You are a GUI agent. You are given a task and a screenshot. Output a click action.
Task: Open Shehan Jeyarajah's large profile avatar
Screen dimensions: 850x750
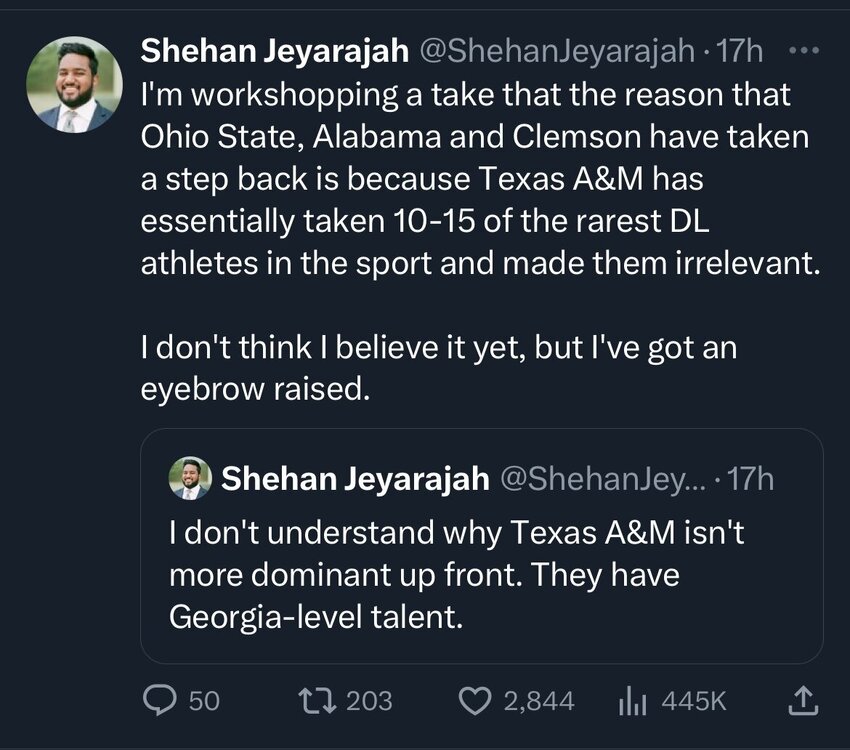tap(75, 86)
